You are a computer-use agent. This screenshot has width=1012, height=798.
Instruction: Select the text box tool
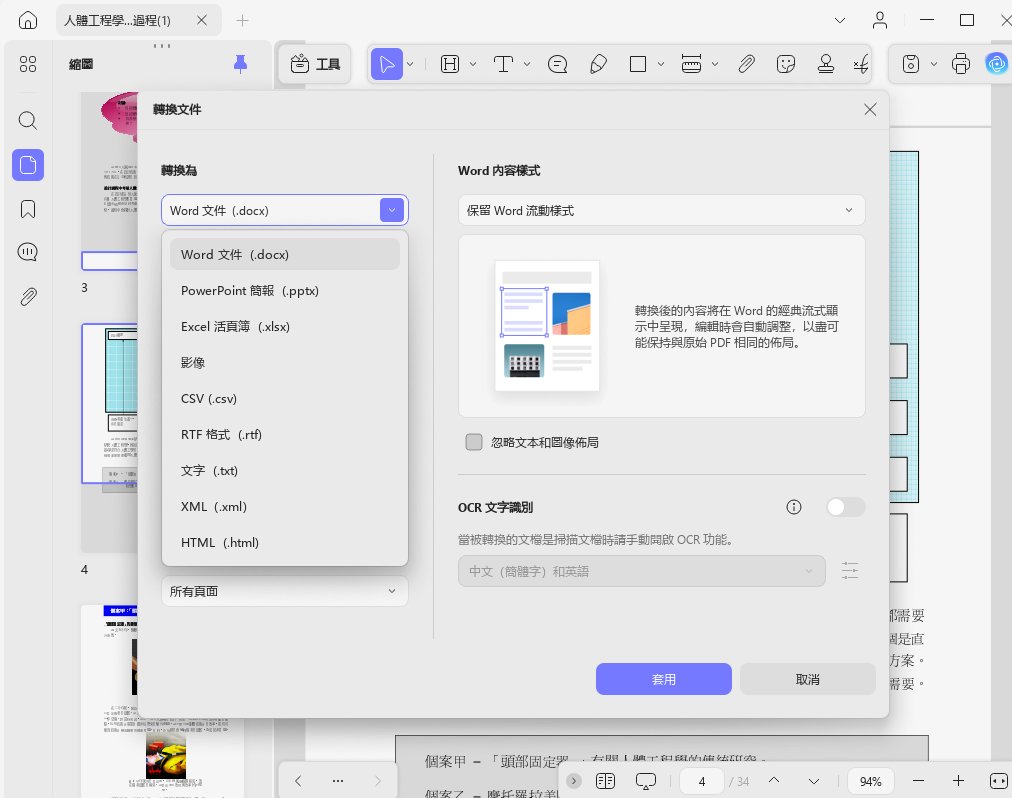(503, 64)
